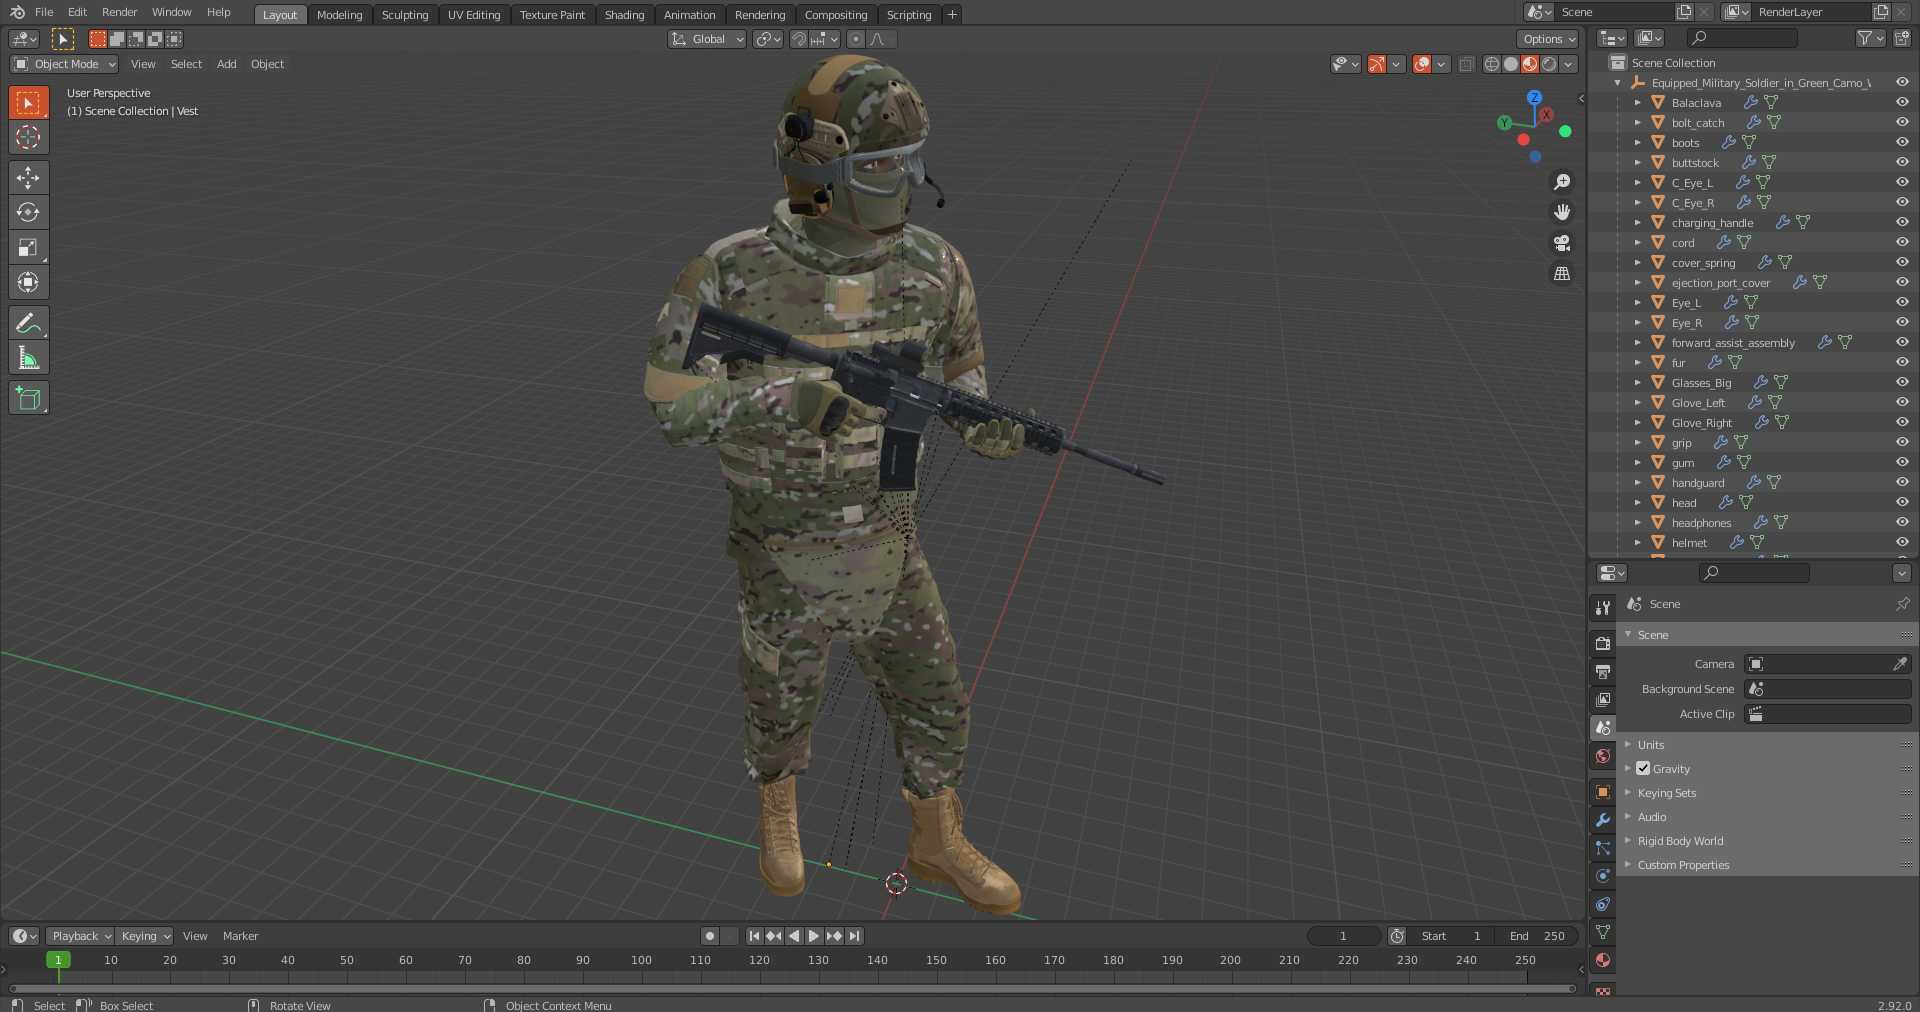Click the outliner search field
Viewport: 1920px width, 1012px height.
coord(1741,38)
